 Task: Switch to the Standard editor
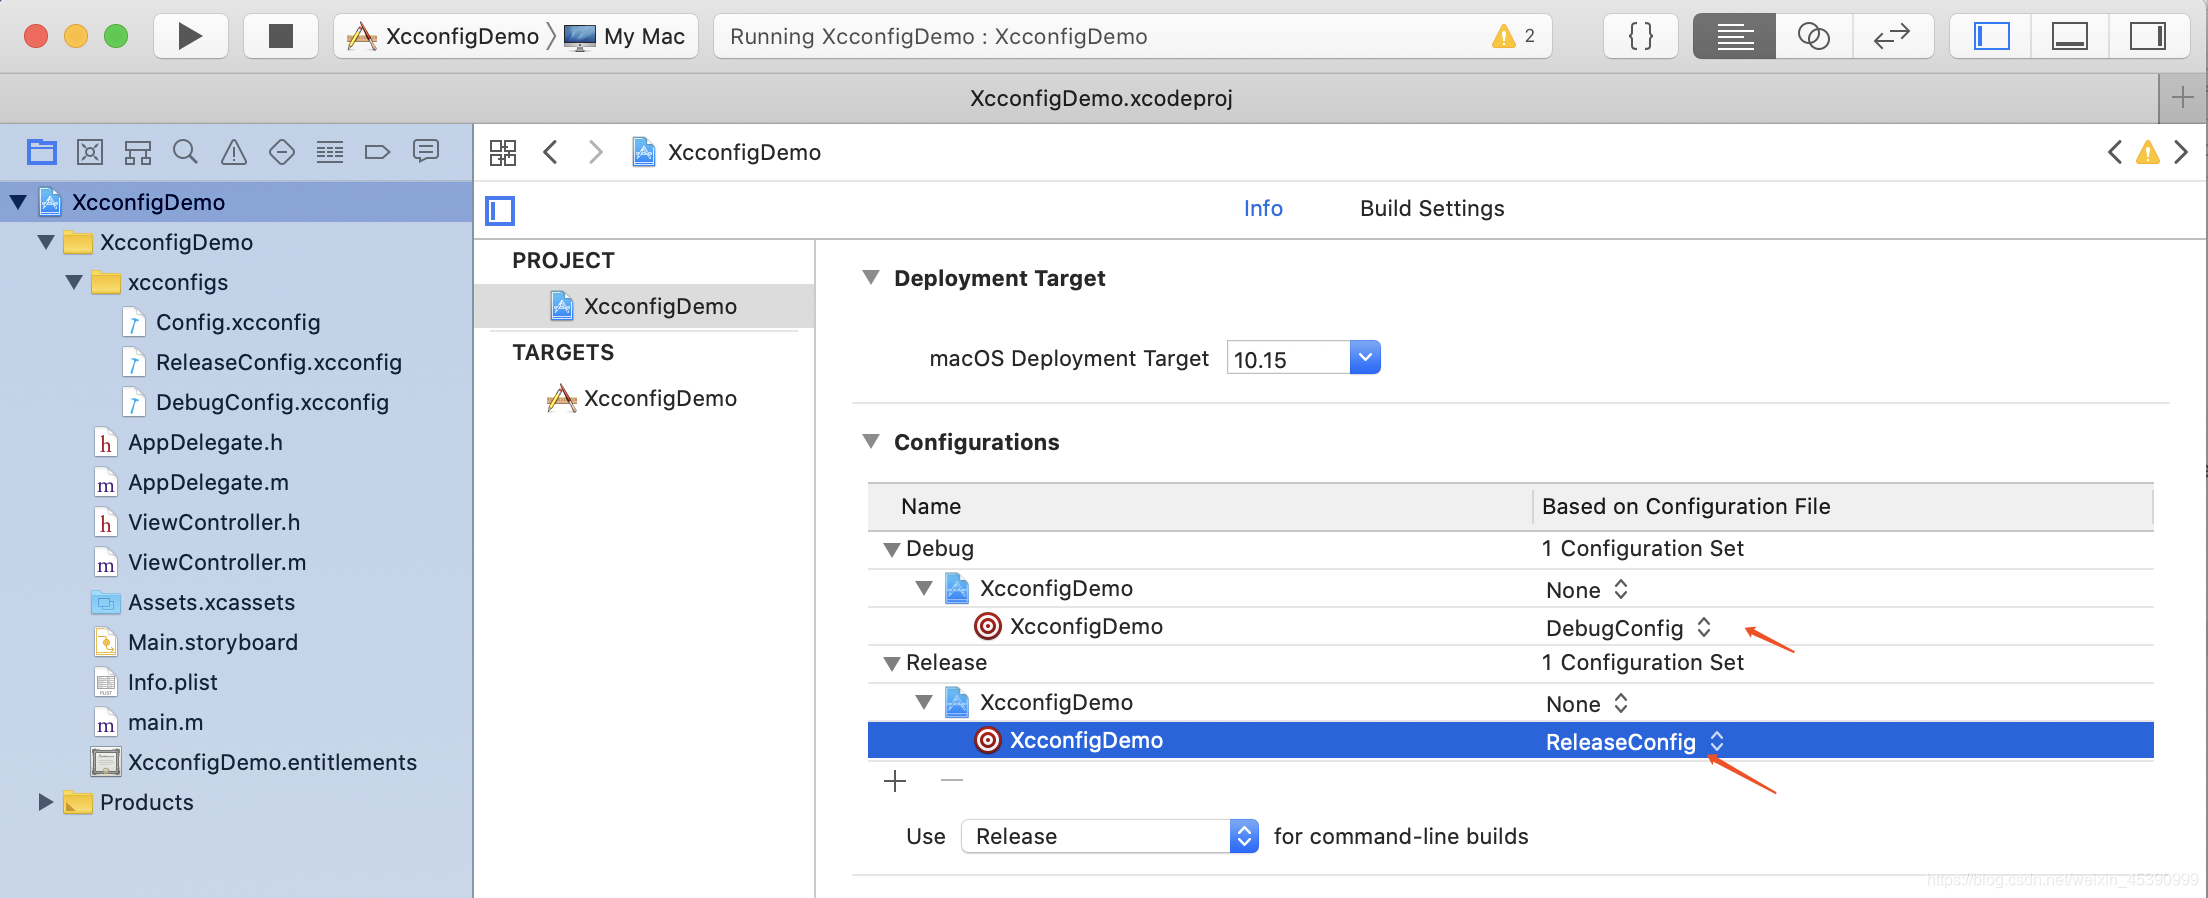tap(1735, 37)
